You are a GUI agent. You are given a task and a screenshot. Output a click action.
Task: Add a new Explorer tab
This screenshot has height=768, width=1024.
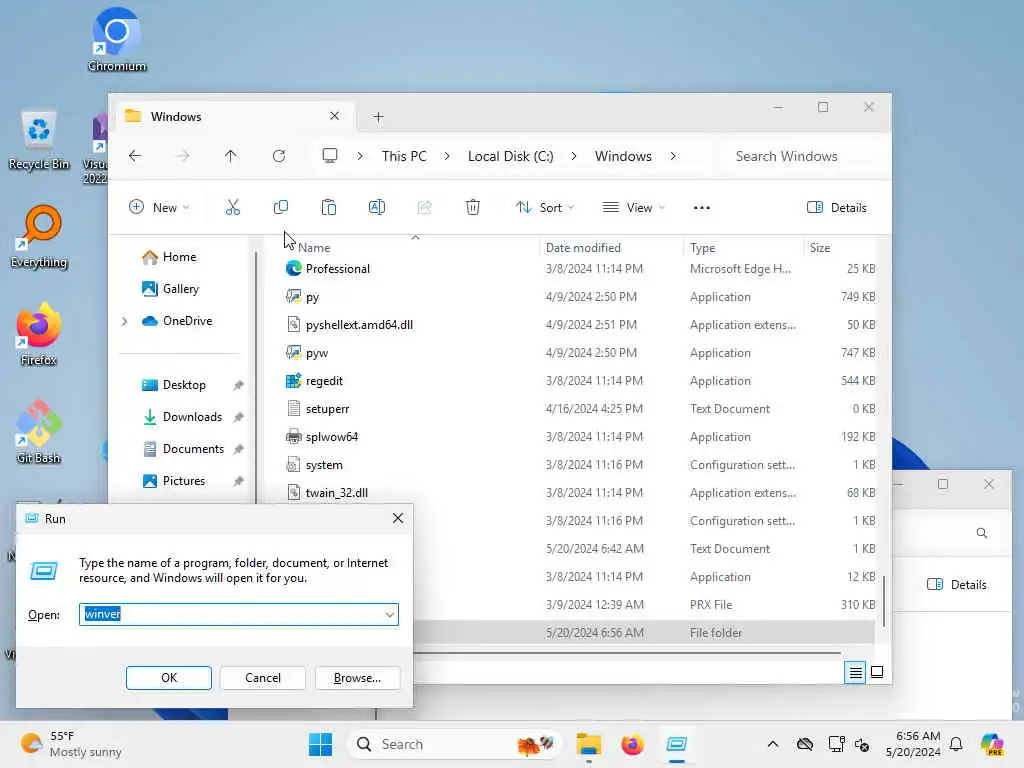click(378, 117)
